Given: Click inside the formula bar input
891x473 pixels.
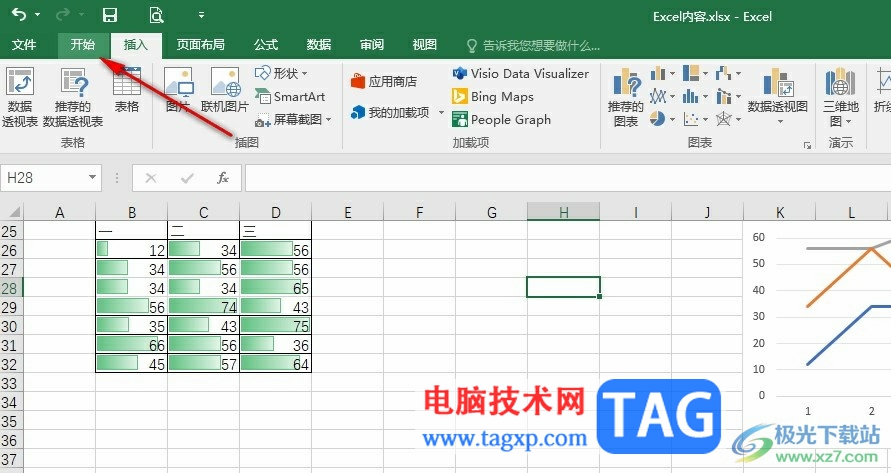Looking at the screenshot, I should pos(568,178).
